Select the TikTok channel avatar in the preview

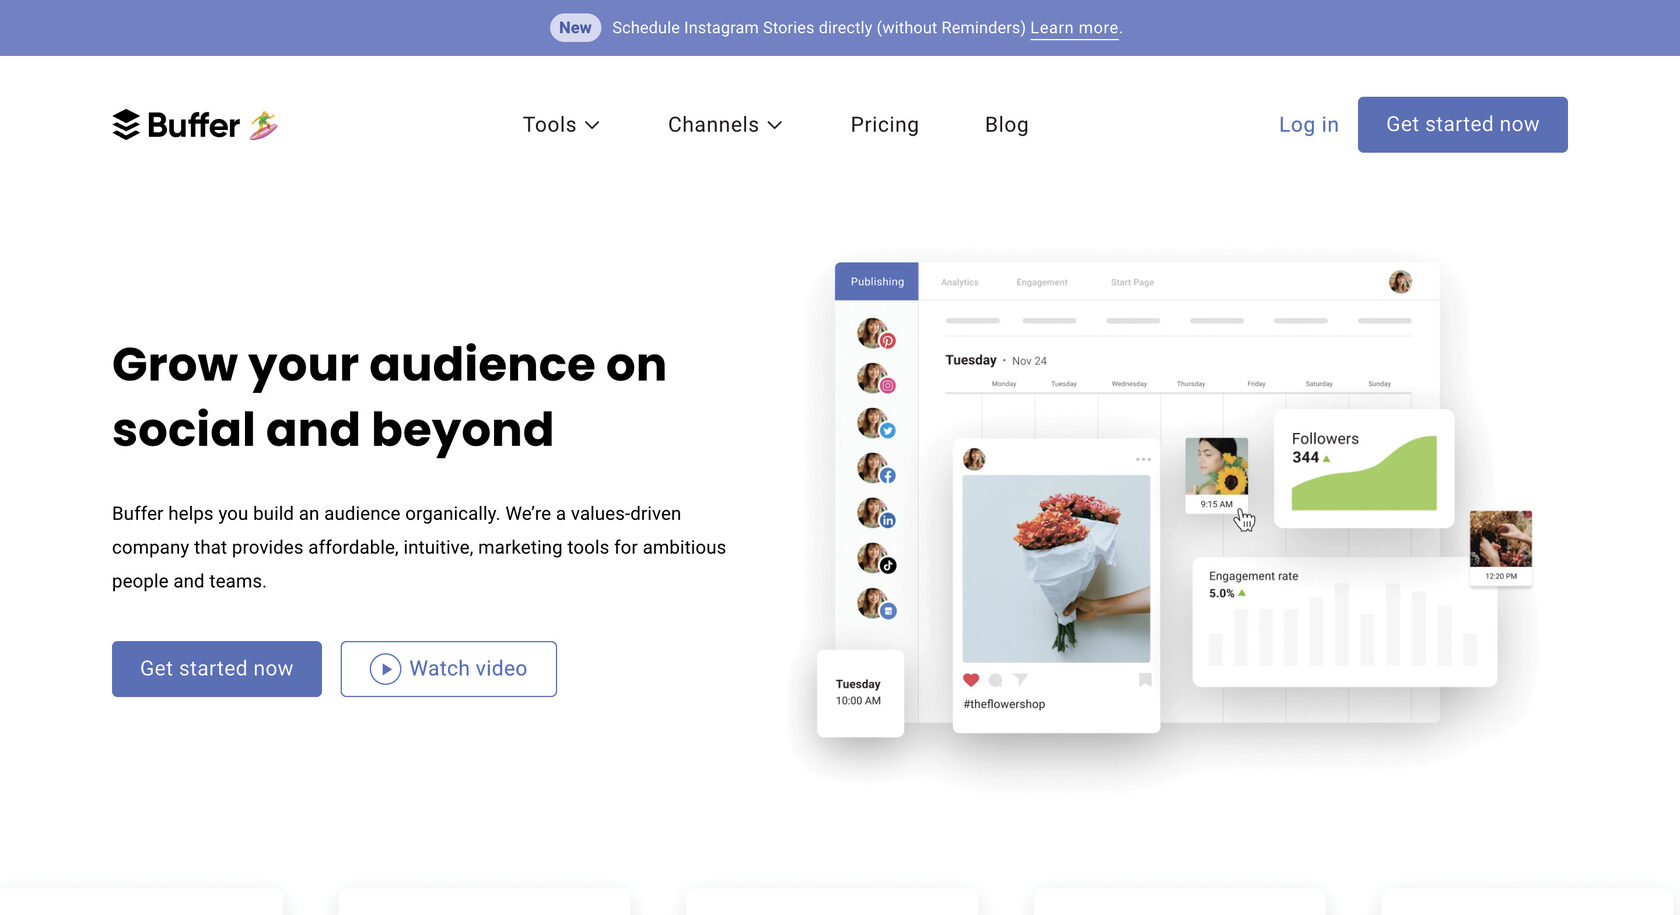[x=876, y=559]
